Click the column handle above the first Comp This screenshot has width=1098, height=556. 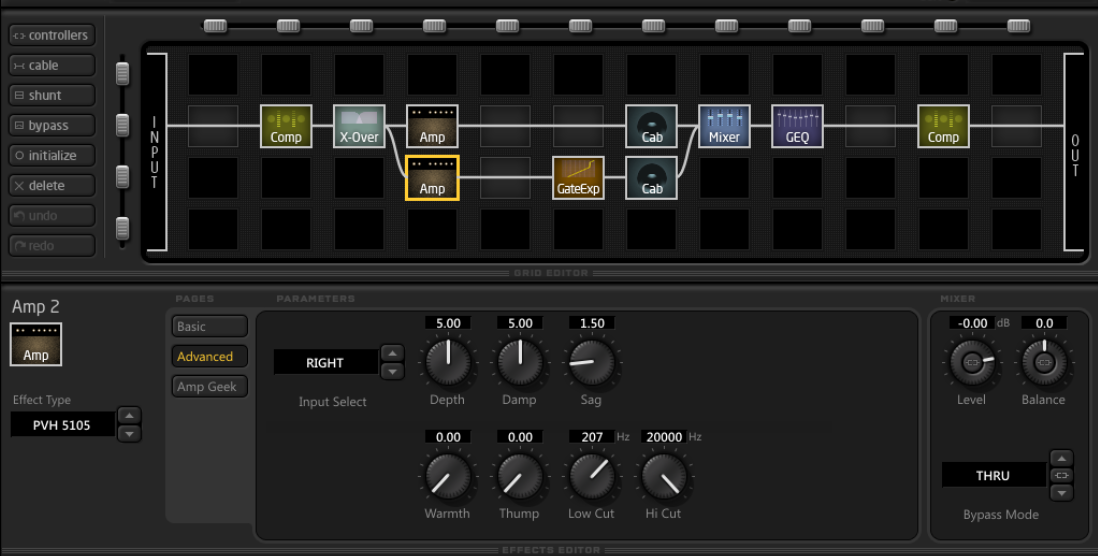coord(288,26)
